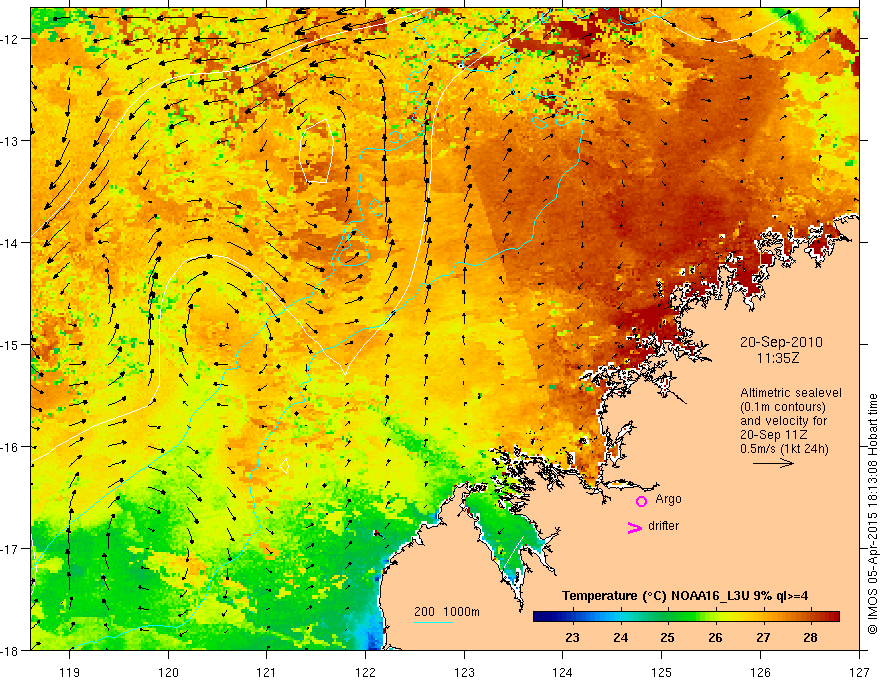Click the velocity scale reference arrow
This screenshot has height=680, width=880.
click(x=773, y=463)
